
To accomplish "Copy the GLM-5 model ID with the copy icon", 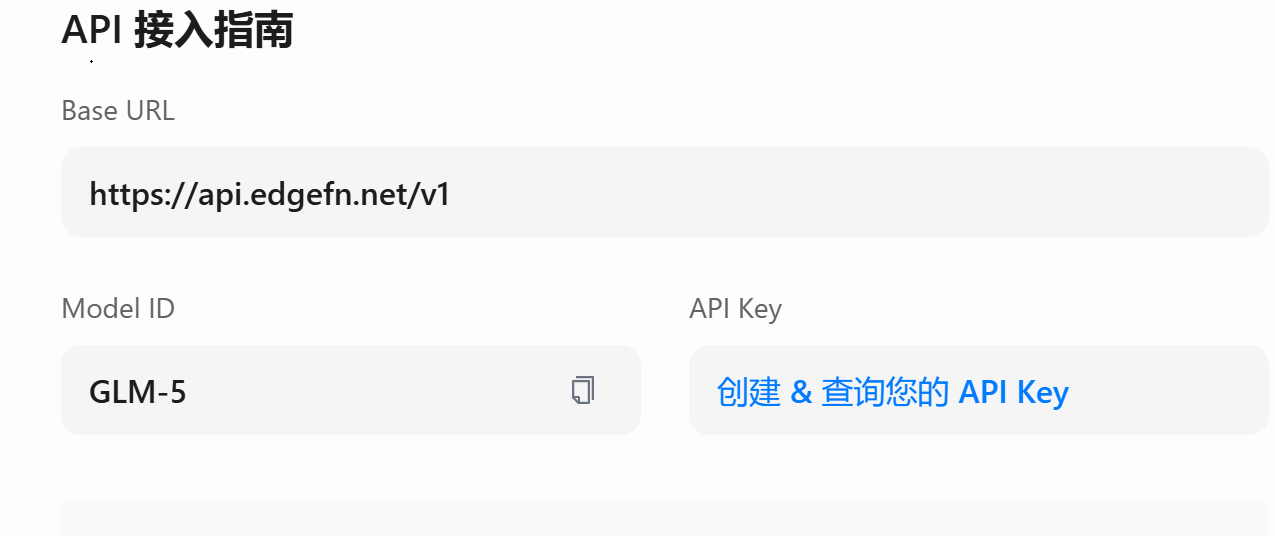I will coord(583,391).
